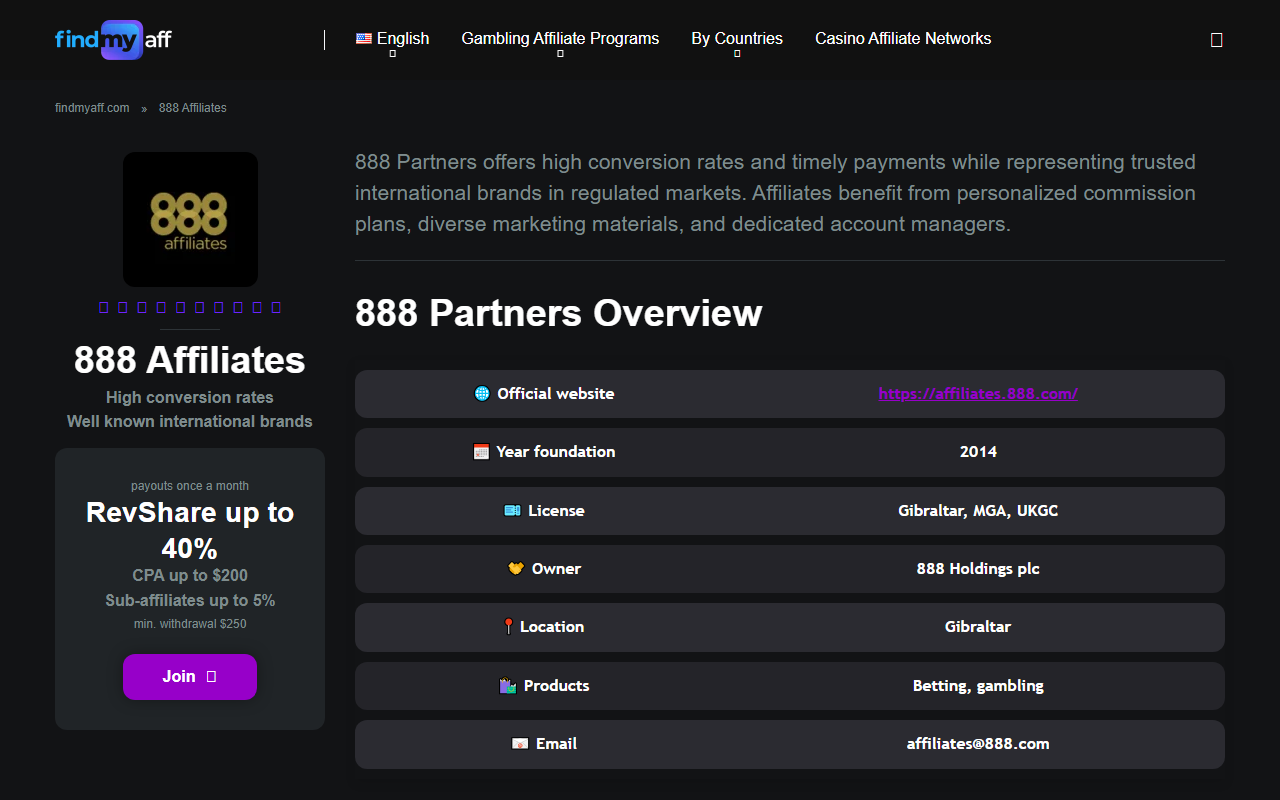Image resolution: width=1280 pixels, height=800 pixels.
Task: Click the 888 affiliates logo image
Action: click(190, 219)
